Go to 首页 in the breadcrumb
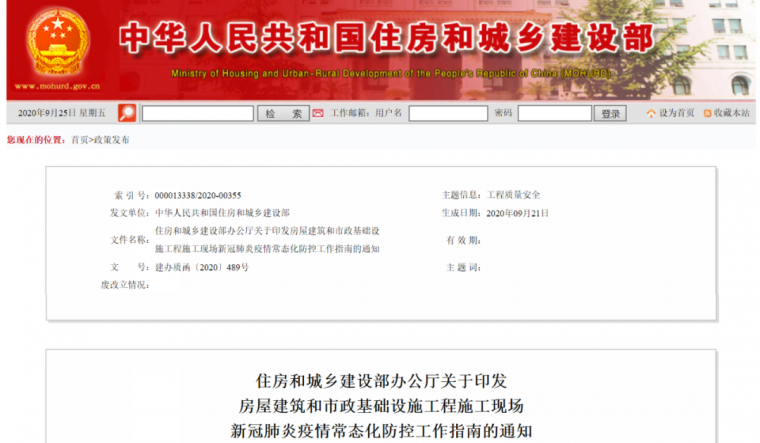This screenshot has width=760, height=443. click(x=79, y=140)
